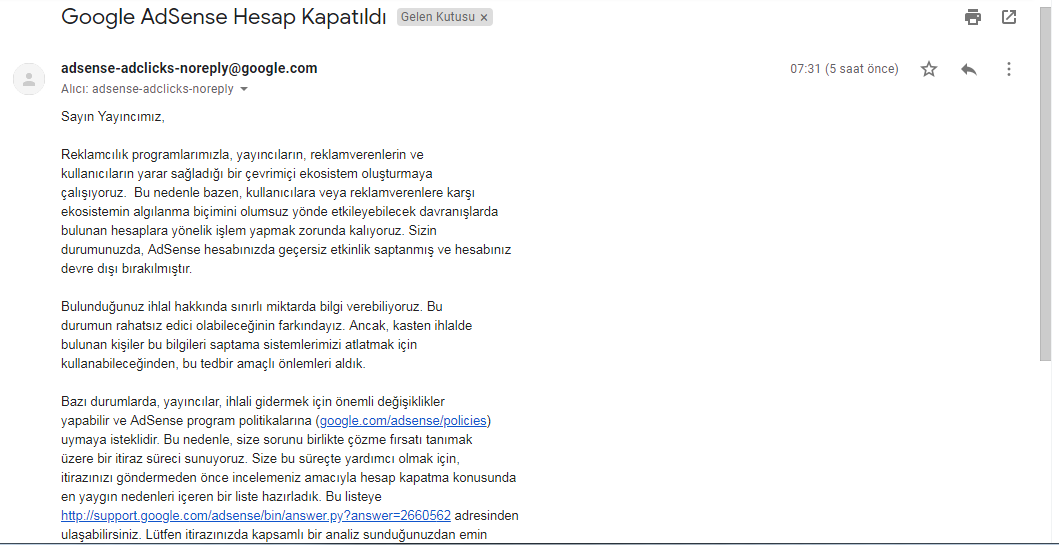Image resolution: width=1059 pixels, height=545 pixels.
Task: Click the subject Google AdSense Hesap Kapatıldı
Action: click(224, 17)
